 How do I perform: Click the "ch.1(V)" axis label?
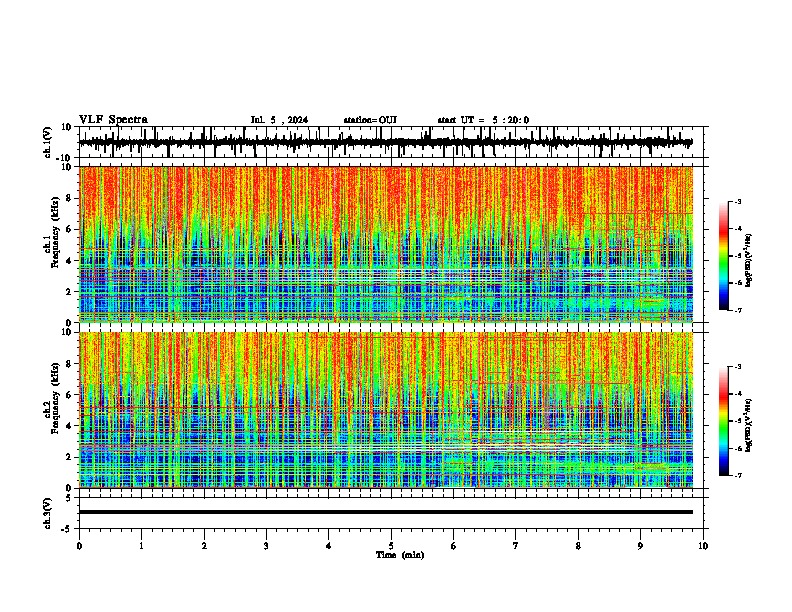pyautogui.click(x=48, y=142)
